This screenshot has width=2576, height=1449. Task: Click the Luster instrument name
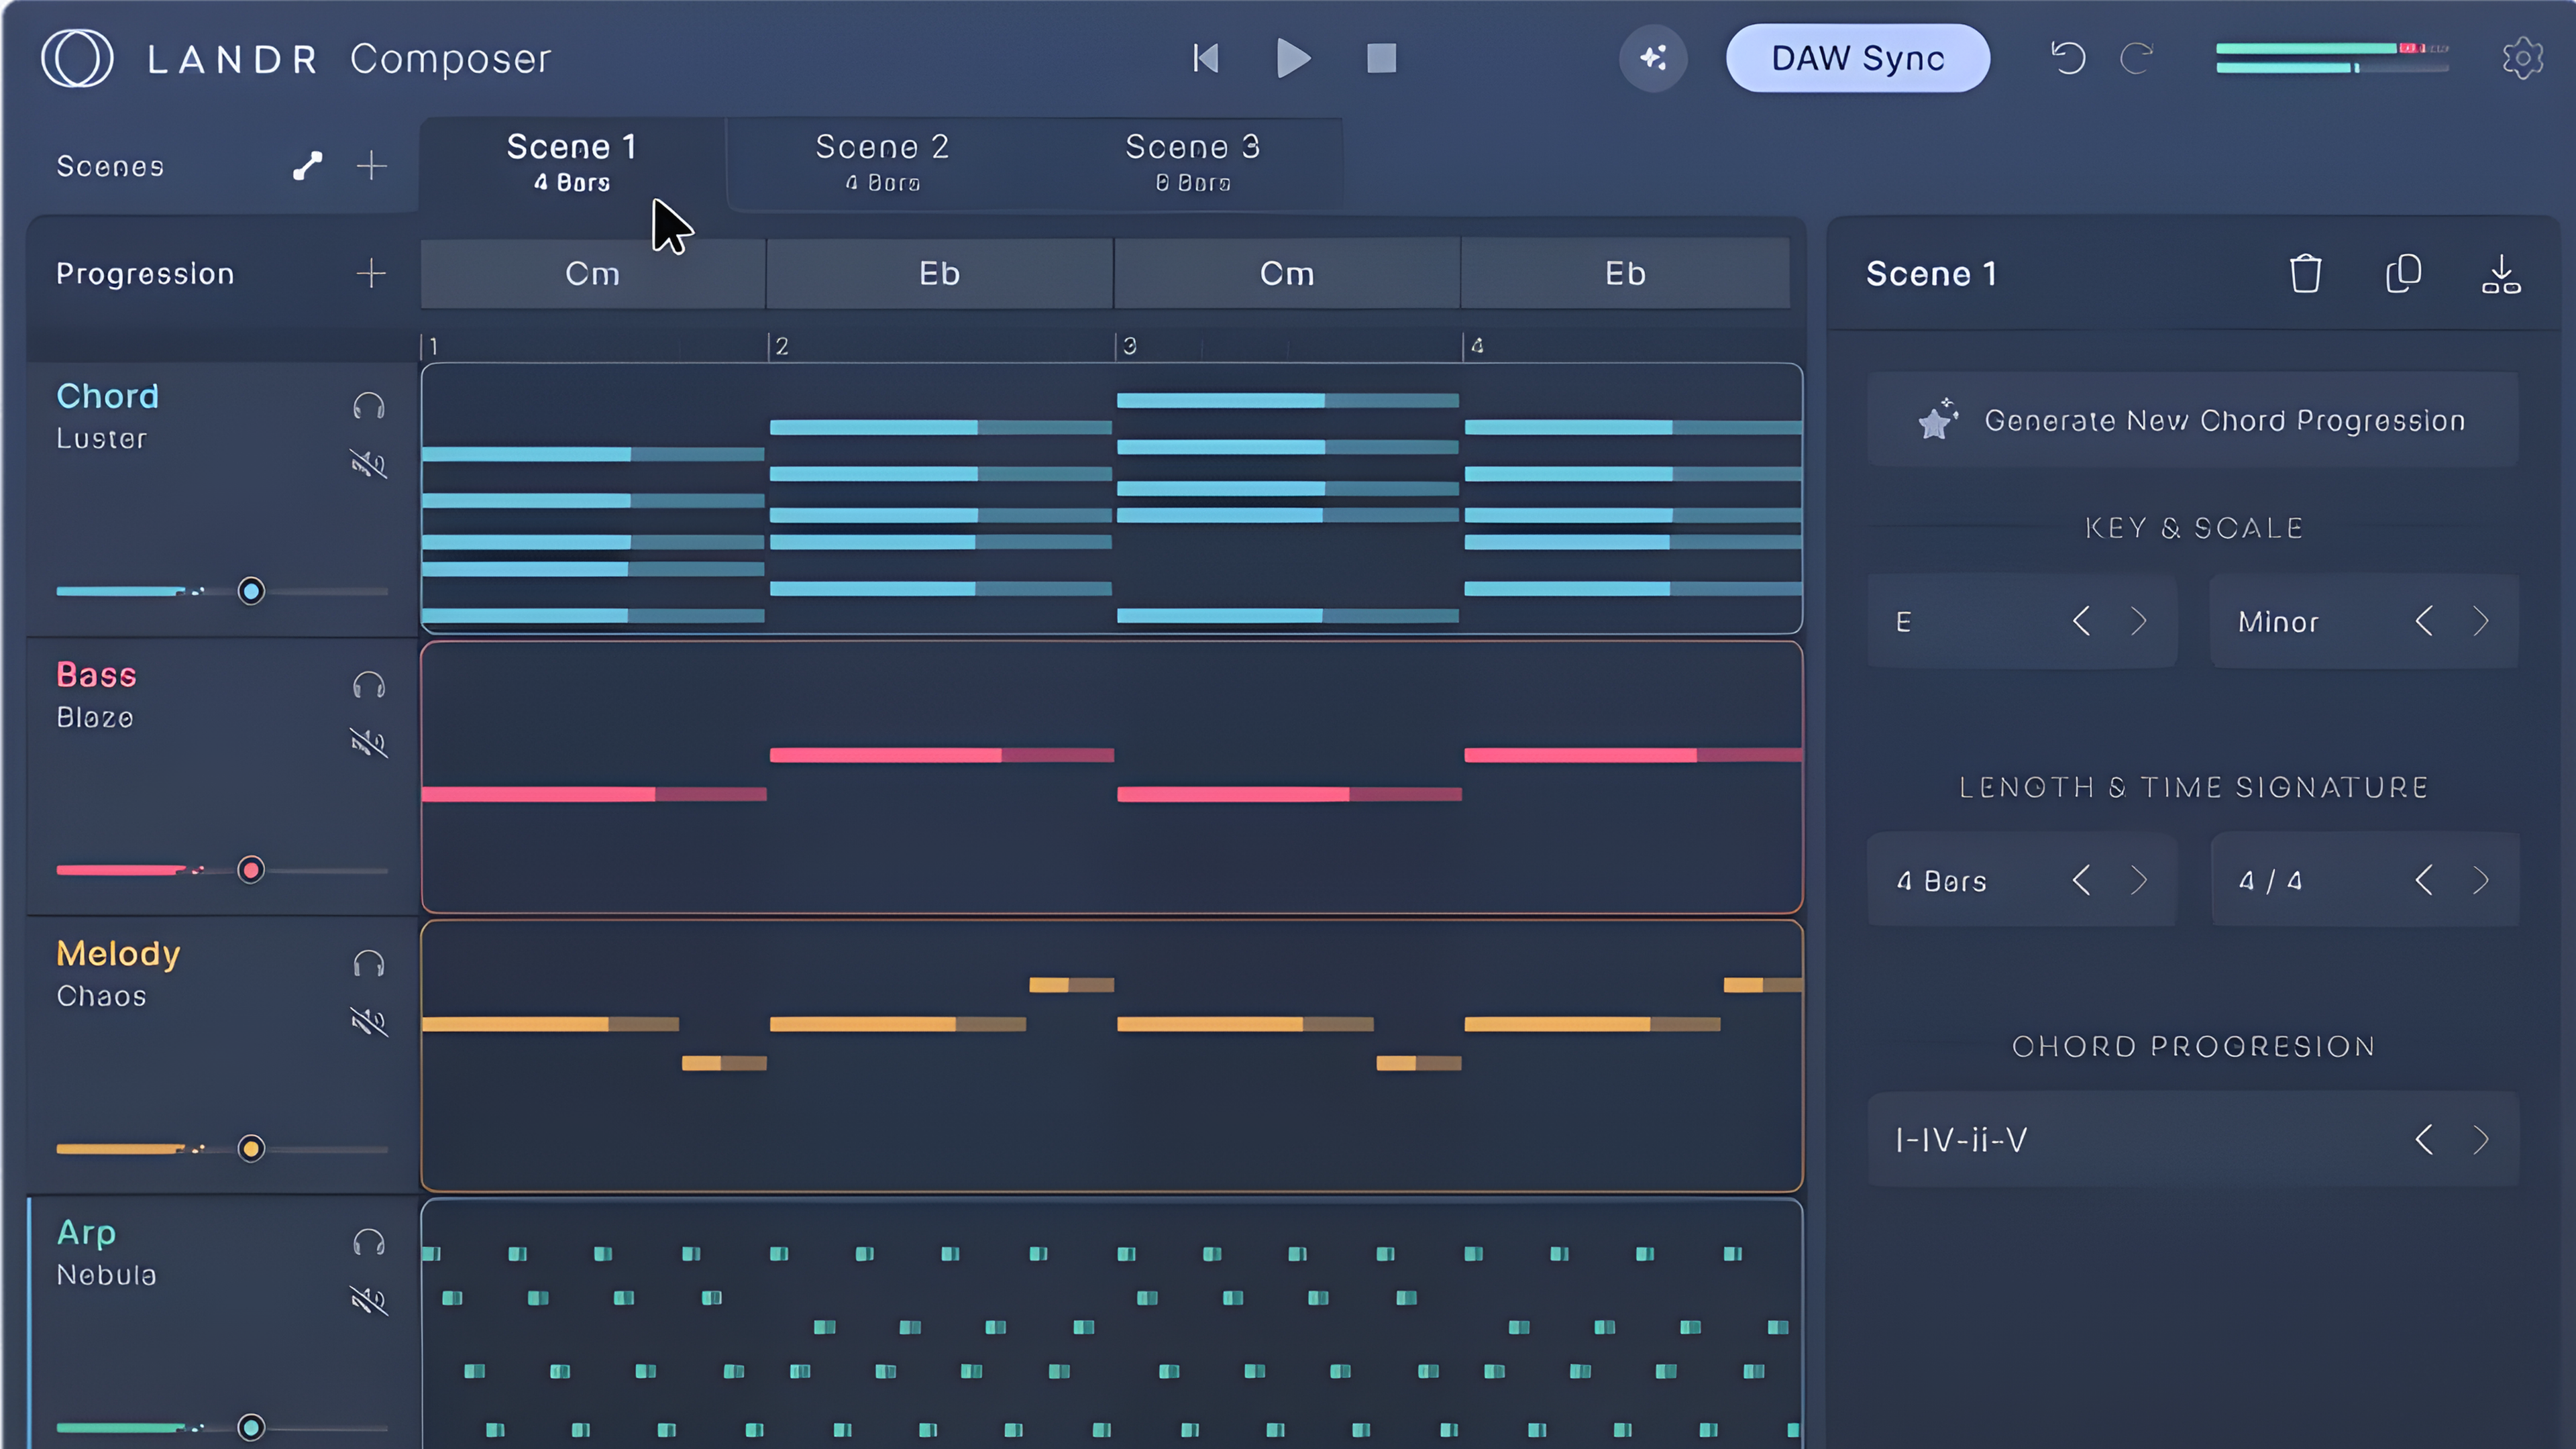[x=102, y=439]
